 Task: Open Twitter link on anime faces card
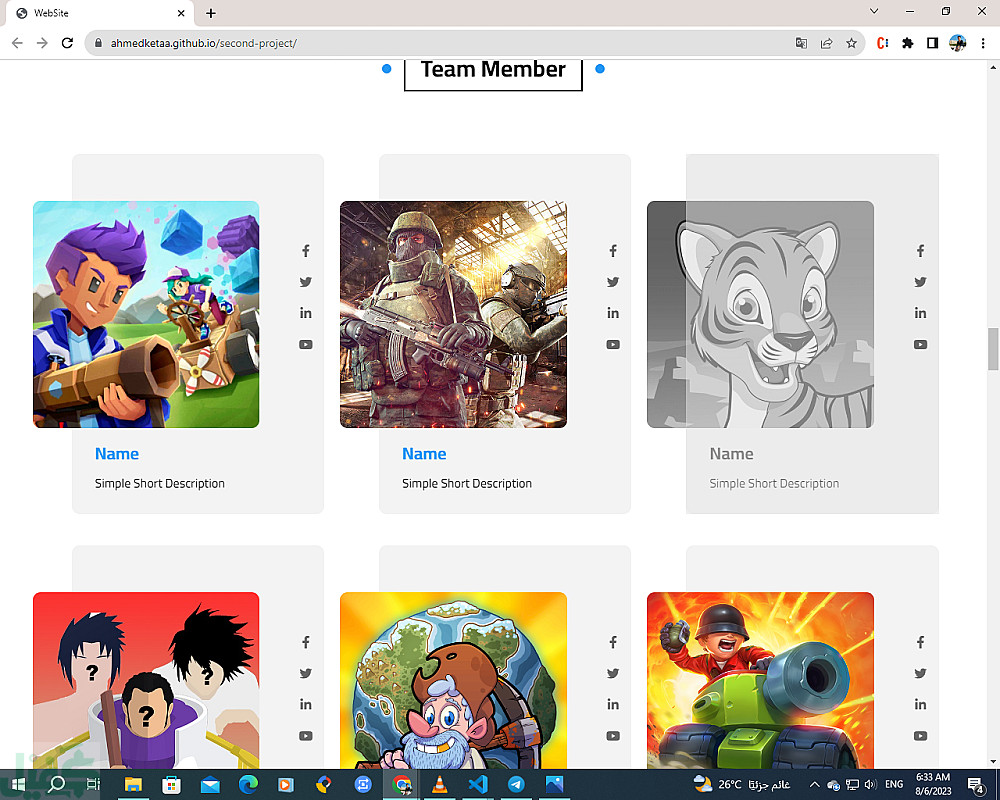pyautogui.click(x=305, y=673)
